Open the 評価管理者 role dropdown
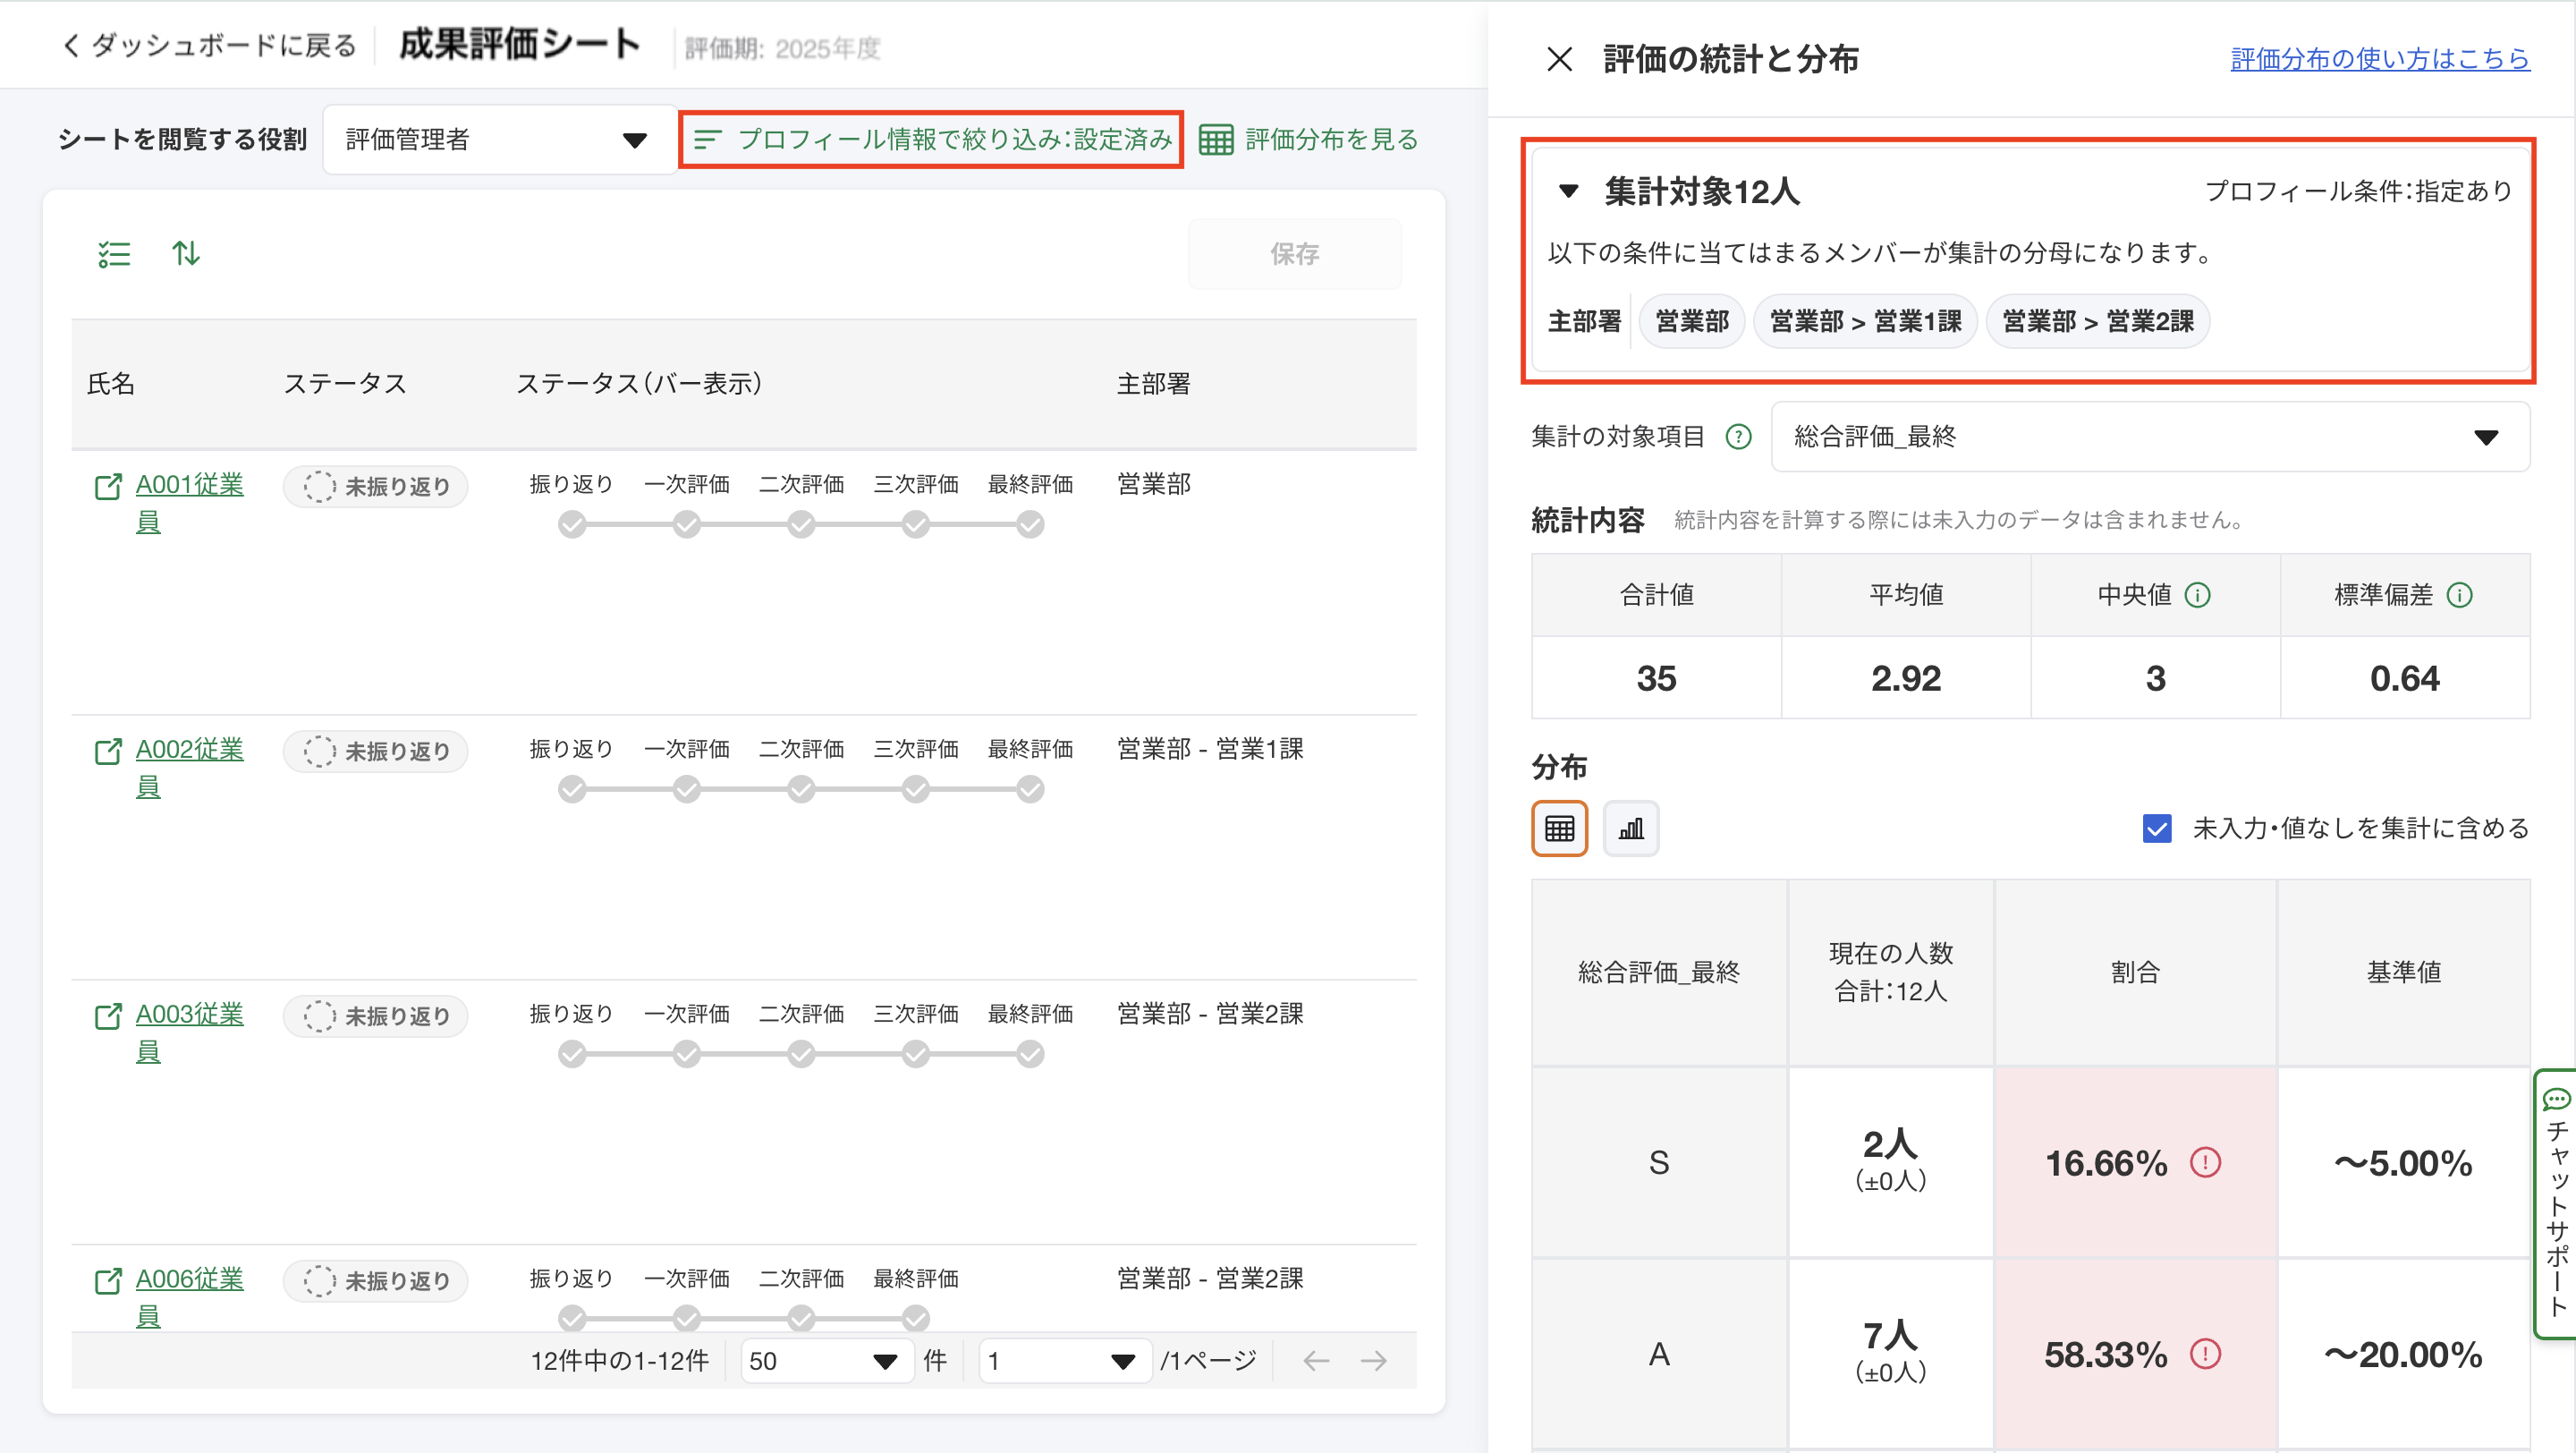This screenshot has height=1453, width=2576. (x=498, y=140)
